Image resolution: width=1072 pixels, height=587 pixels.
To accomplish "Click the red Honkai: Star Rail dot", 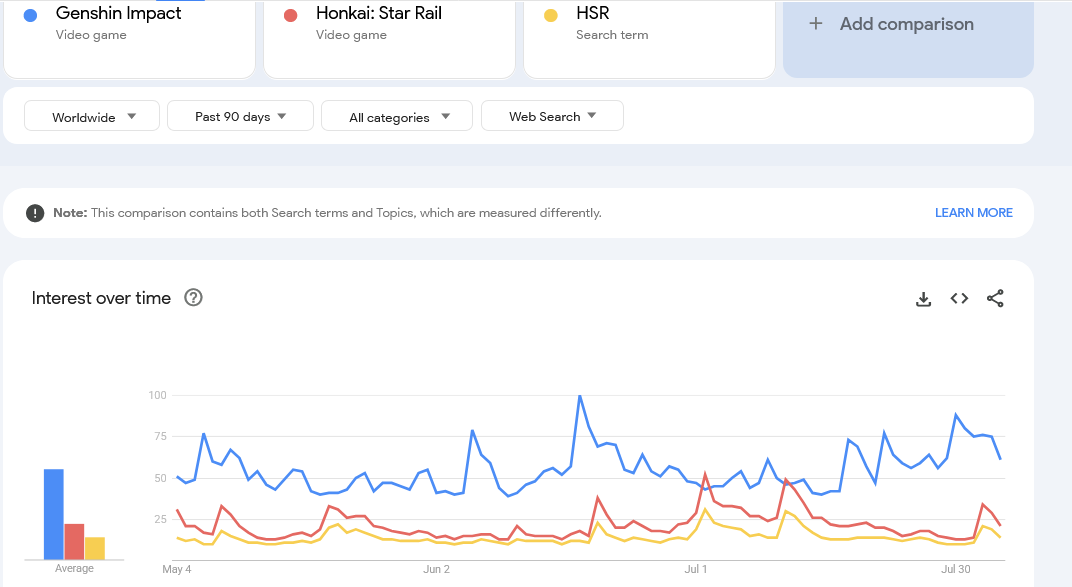I will click(x=291, y=16).
